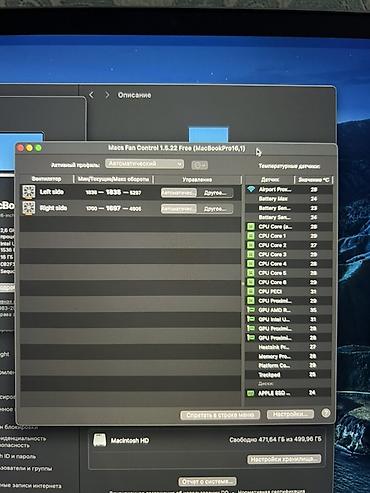Go back using the left chevron in System Settings
Screen dimensions: 370x493
[91, 95]
